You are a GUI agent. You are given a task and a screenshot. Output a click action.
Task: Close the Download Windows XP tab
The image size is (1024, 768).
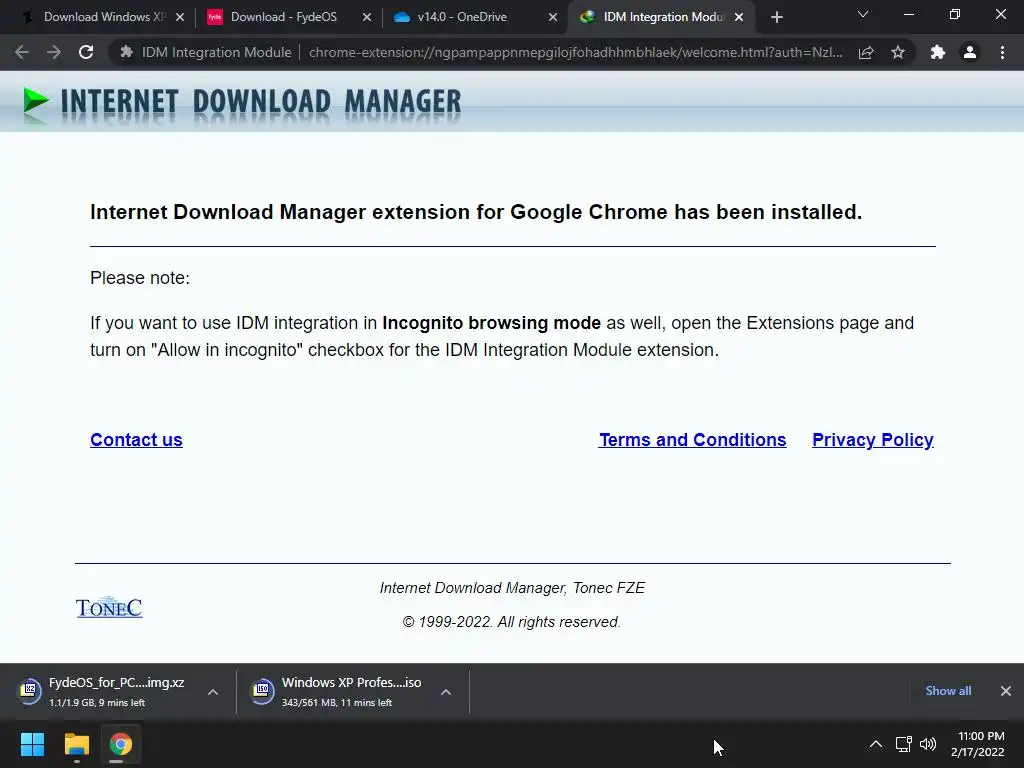180,18
